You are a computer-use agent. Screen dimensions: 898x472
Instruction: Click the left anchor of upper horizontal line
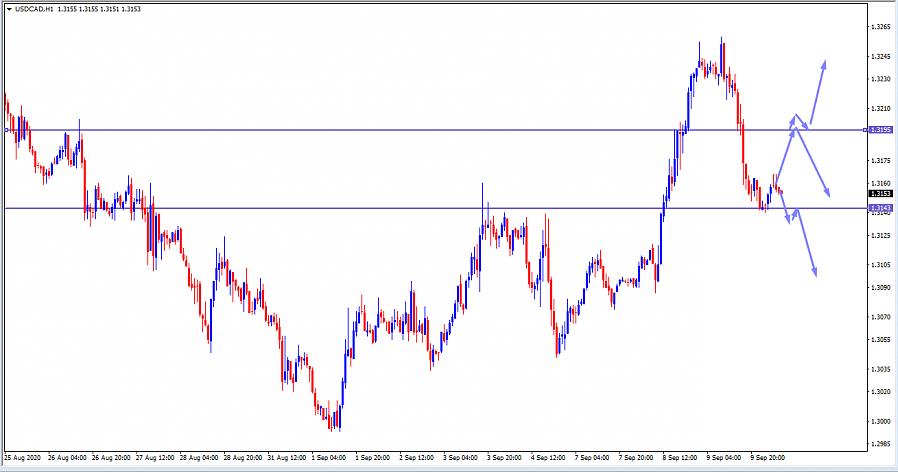point(7,130)
